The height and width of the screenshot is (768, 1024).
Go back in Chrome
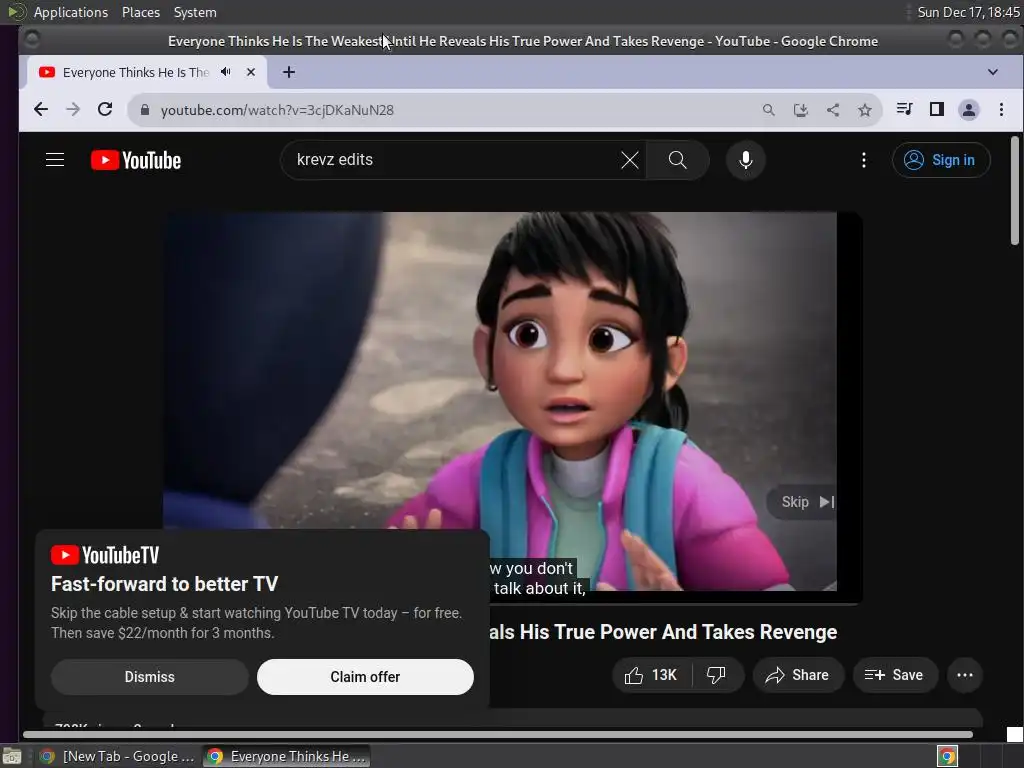click(x=41, y=110)
